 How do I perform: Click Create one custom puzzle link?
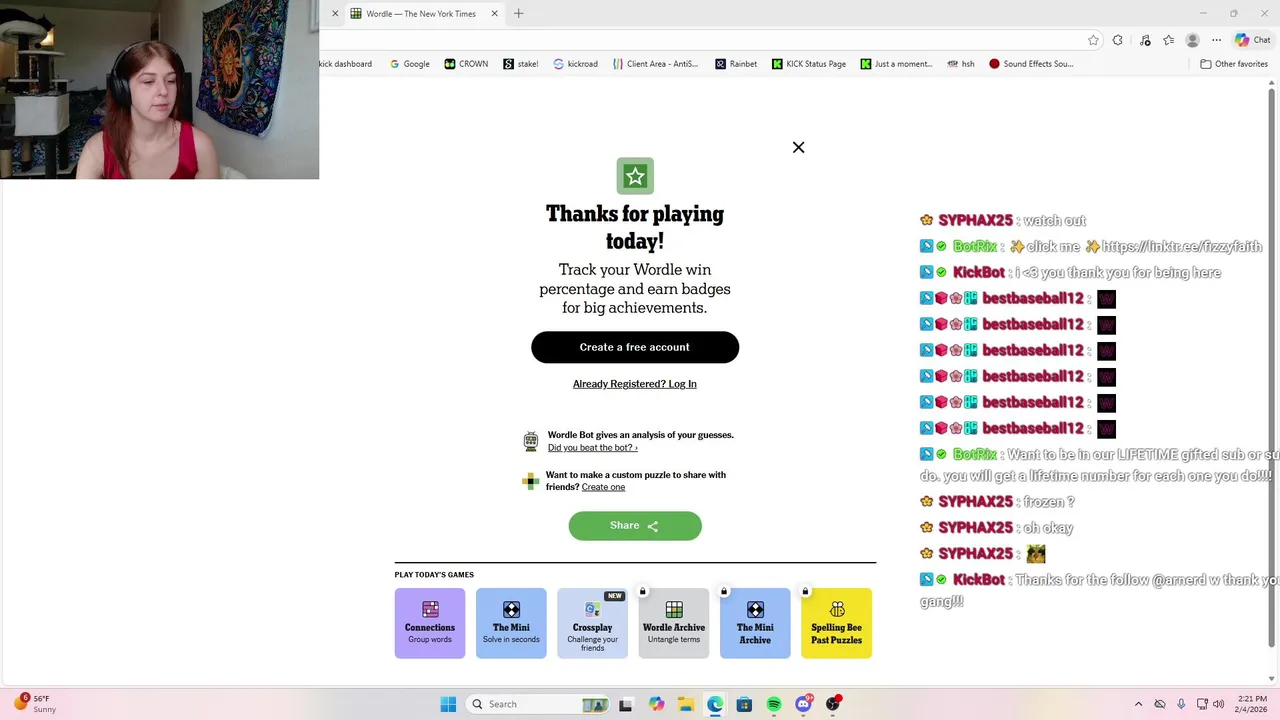coord(603,487)
